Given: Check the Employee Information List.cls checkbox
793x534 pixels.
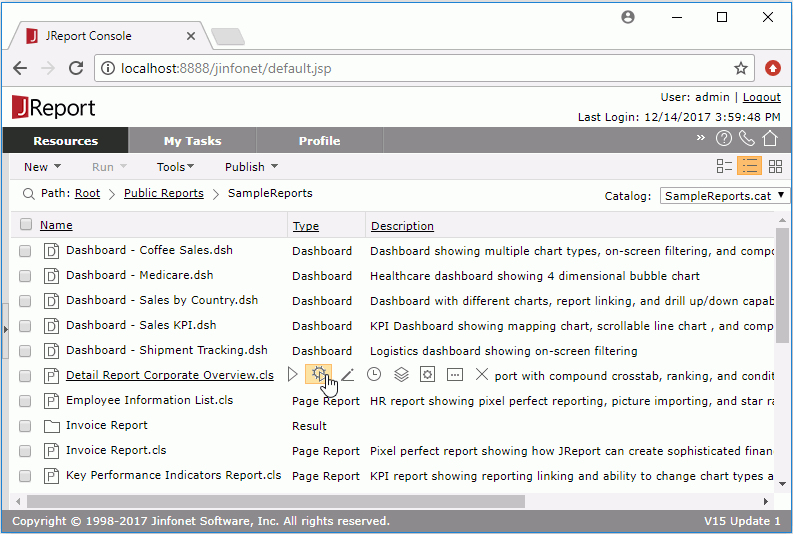Looking at the screenshot, I should tap(25, 401).
